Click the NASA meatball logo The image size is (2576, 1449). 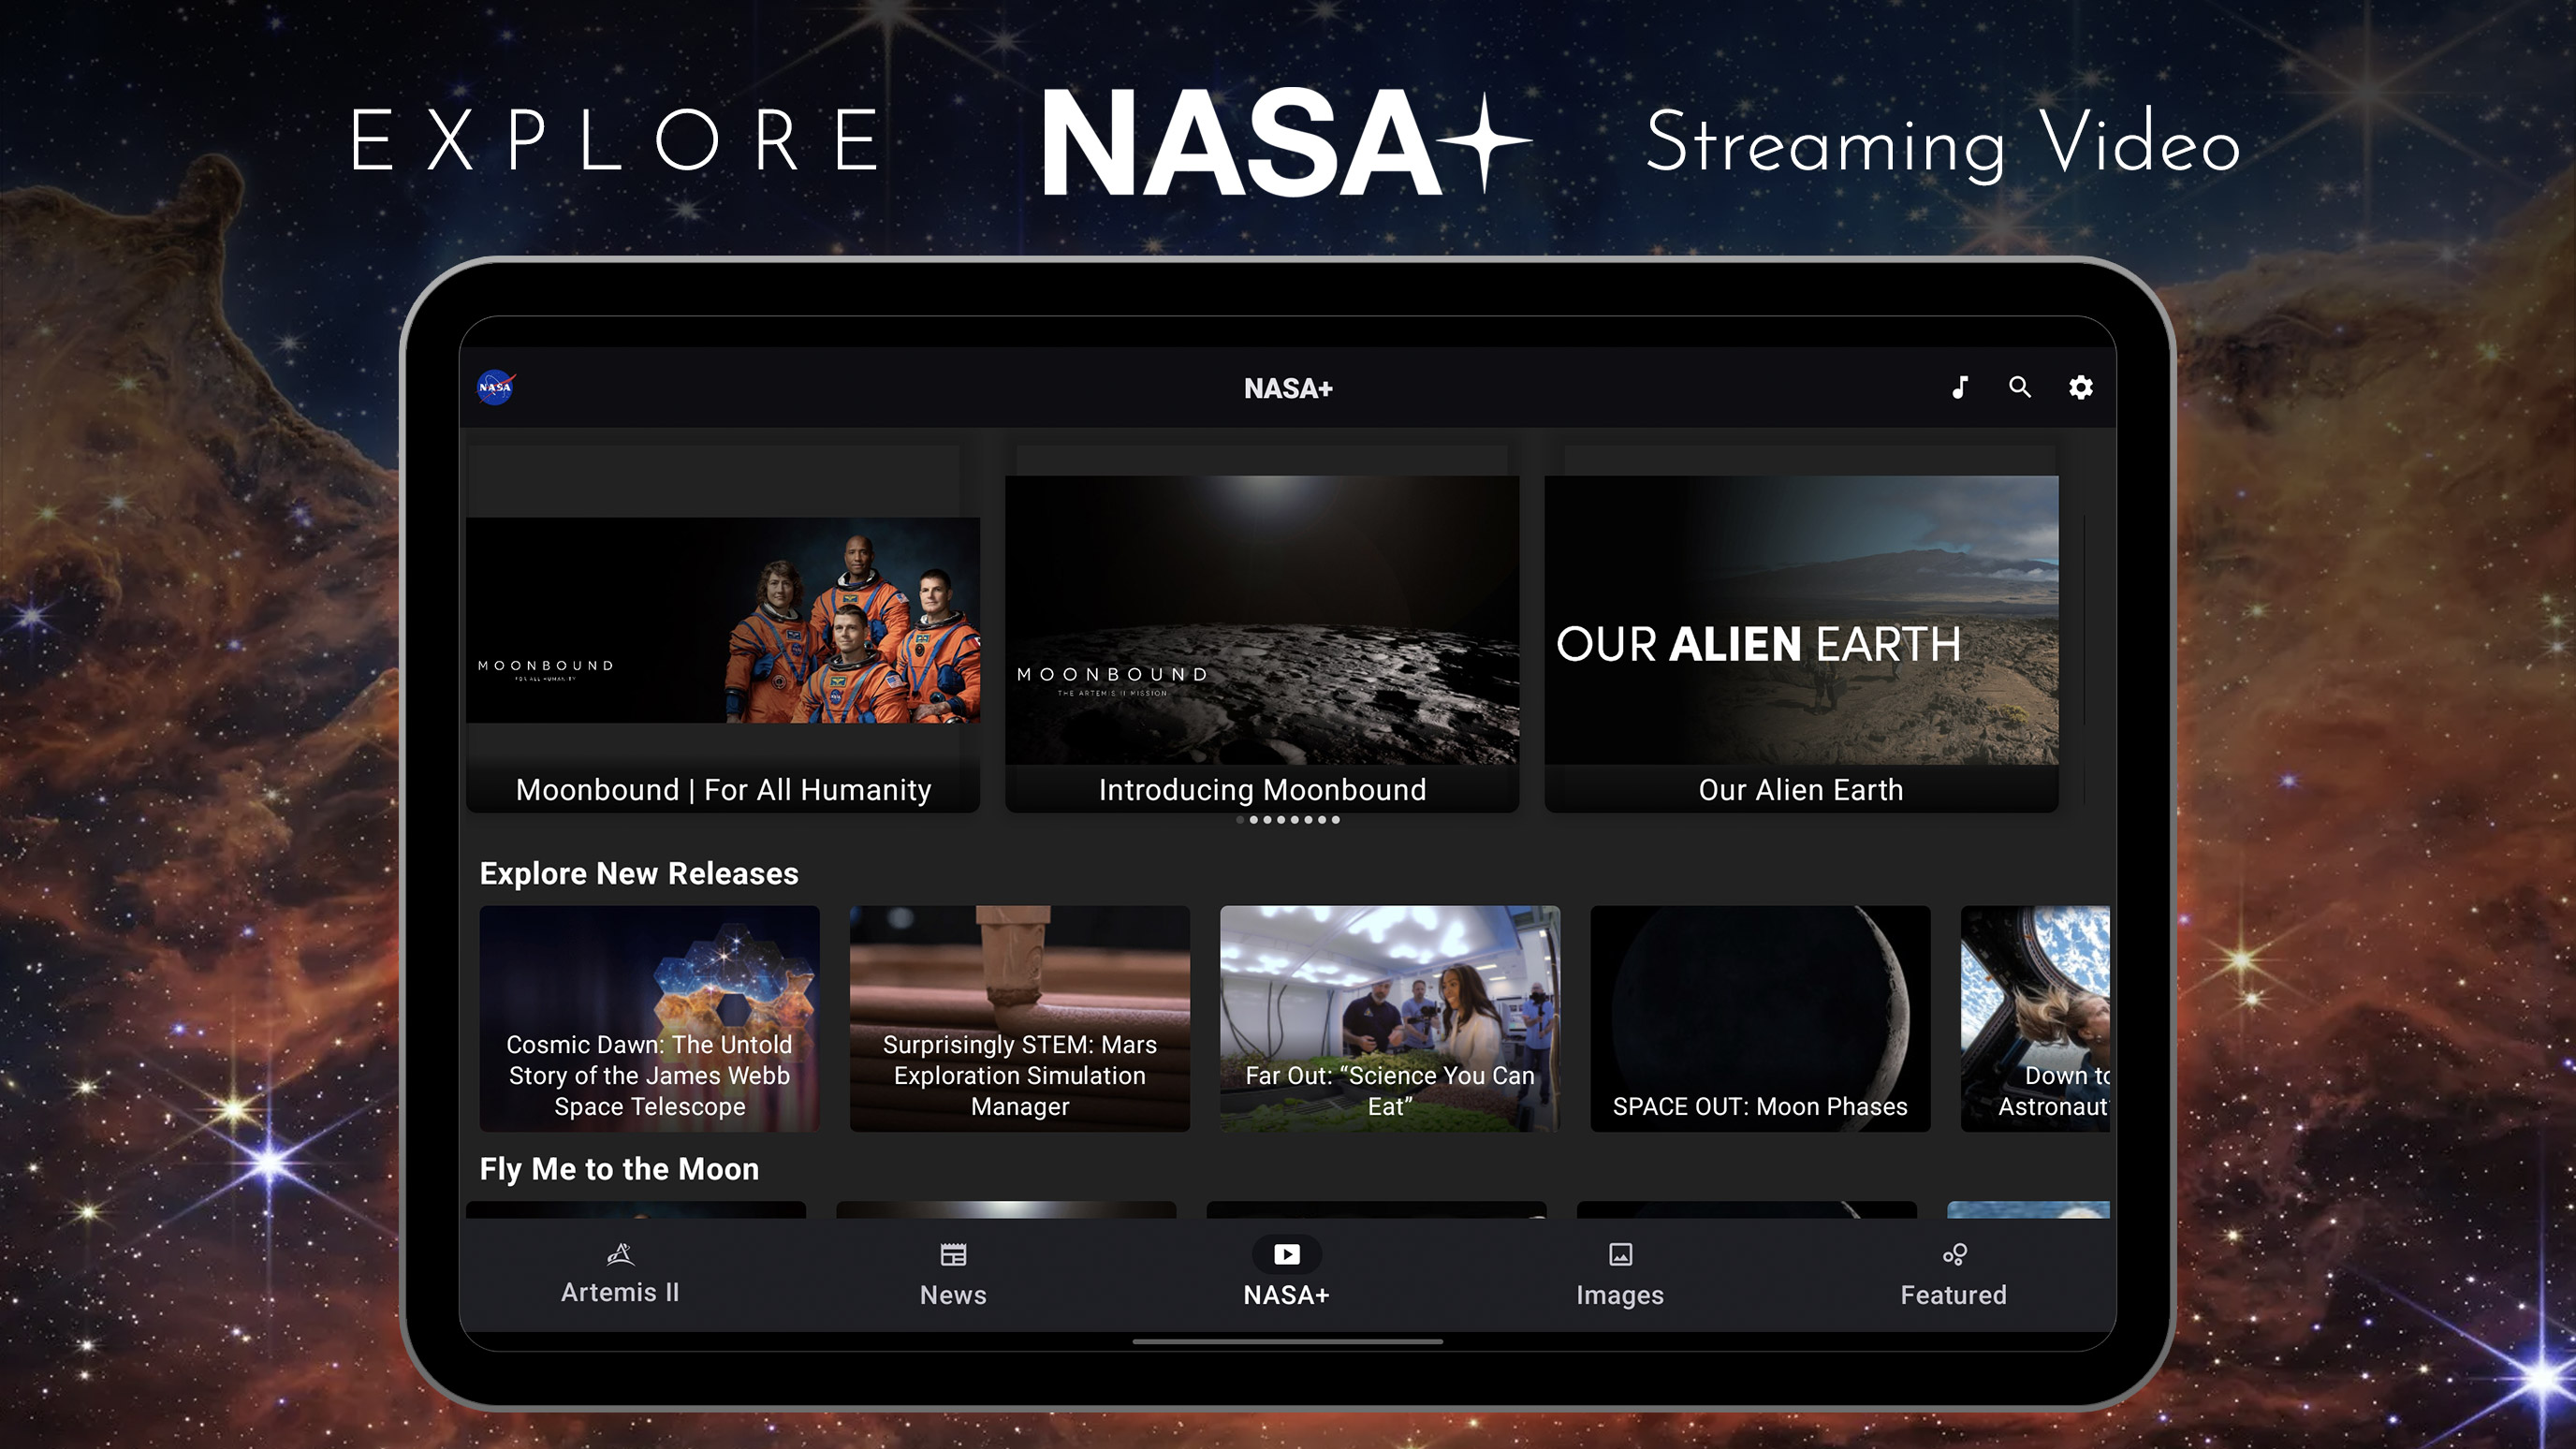495,388
